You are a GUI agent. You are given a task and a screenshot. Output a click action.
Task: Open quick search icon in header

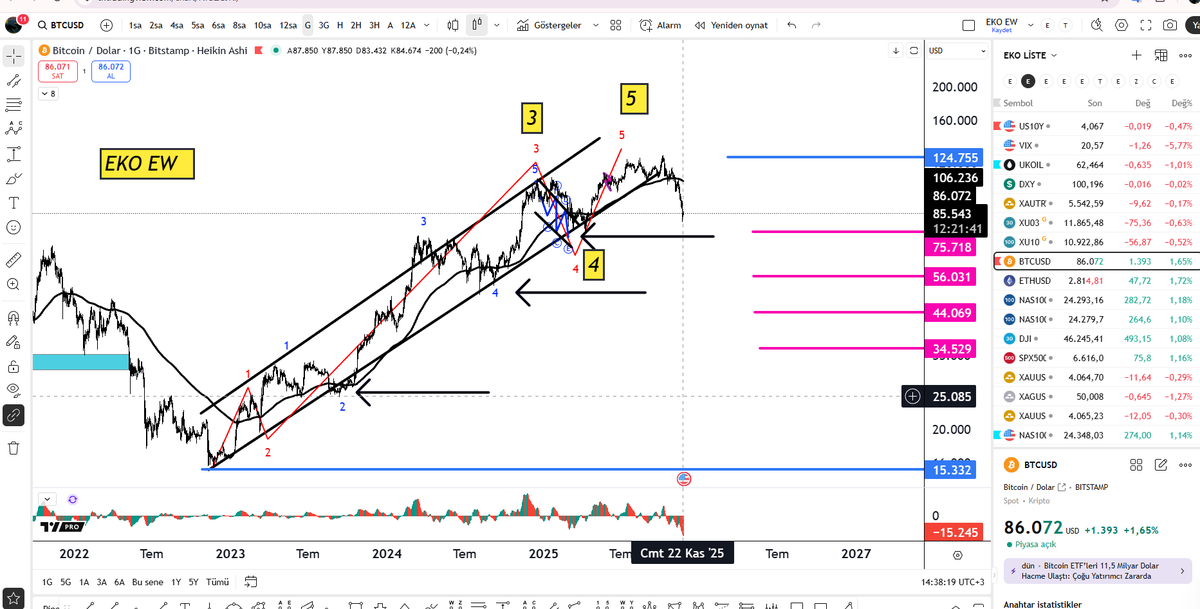pos(1097,25)
